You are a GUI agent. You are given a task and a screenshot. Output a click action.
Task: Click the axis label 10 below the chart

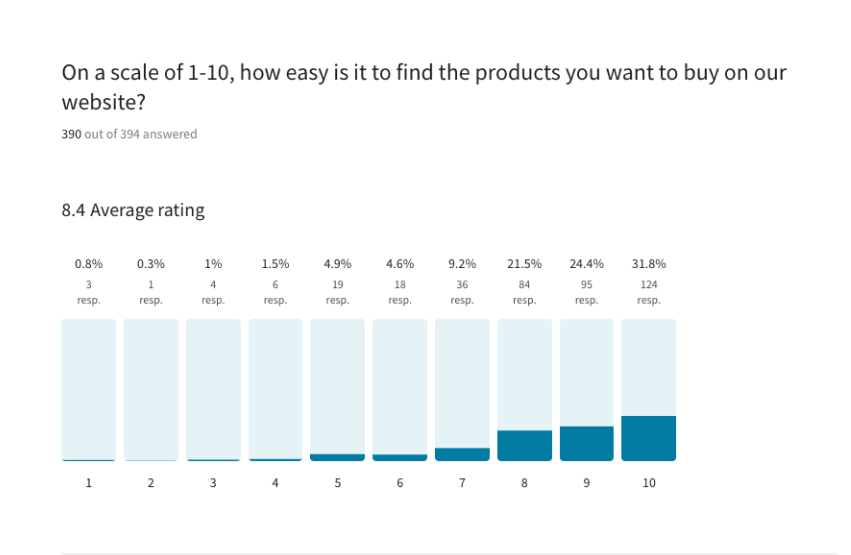pyautogui.click(x=649, y=483)
